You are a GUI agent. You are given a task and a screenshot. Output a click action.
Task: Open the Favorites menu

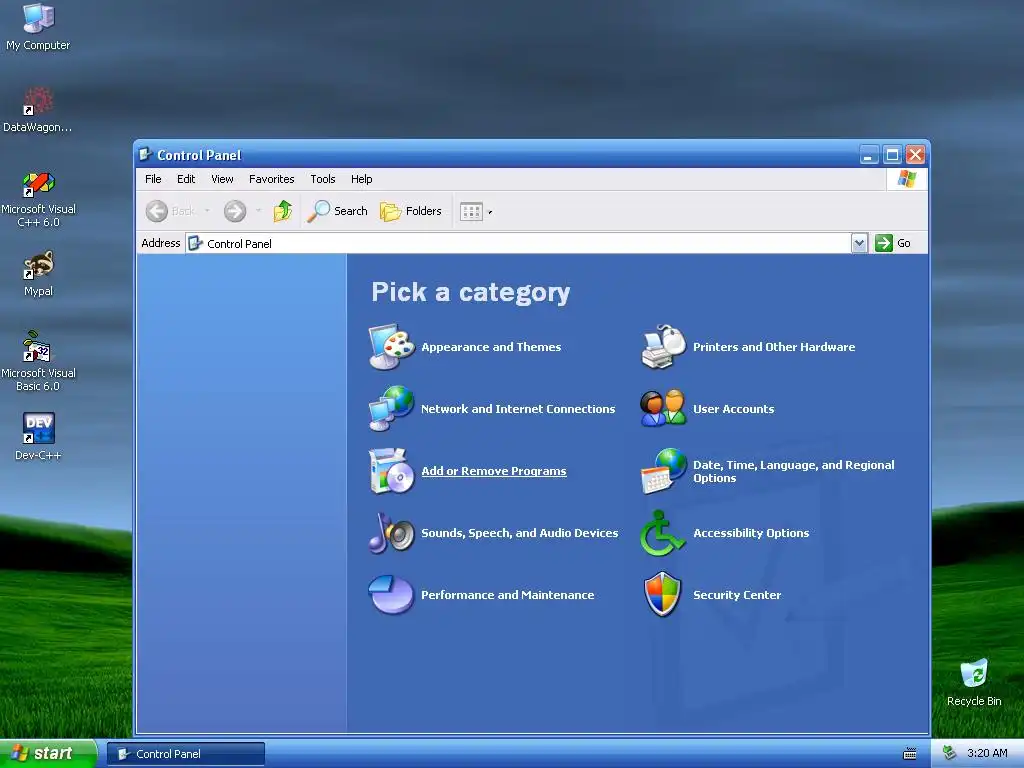click(272, 179)
